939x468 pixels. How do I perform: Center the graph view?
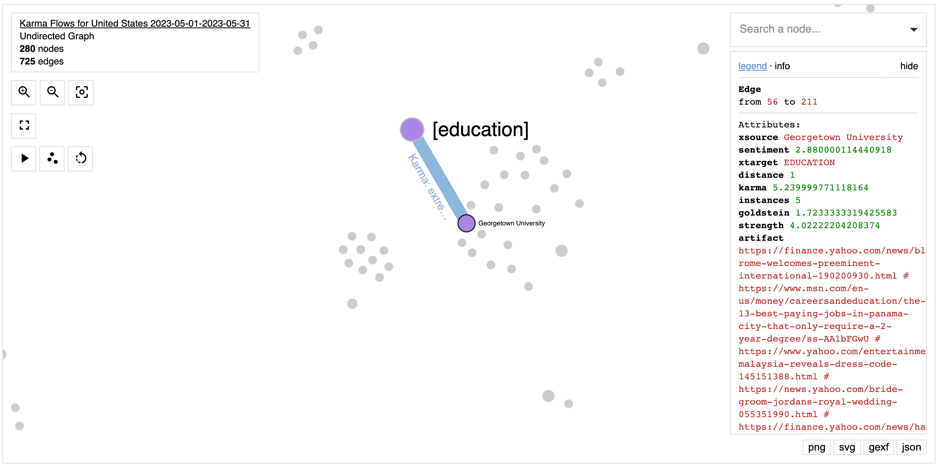82,92
